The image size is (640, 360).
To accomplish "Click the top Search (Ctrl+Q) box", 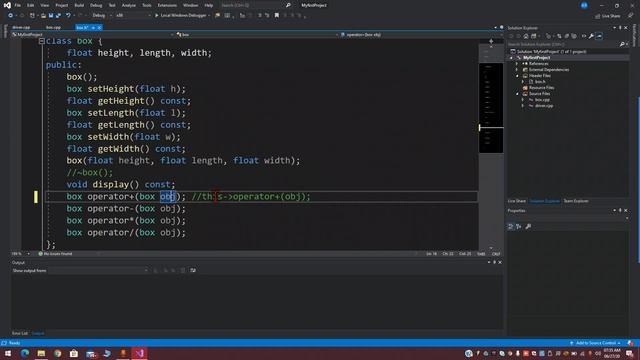I will tap(251, 5).
